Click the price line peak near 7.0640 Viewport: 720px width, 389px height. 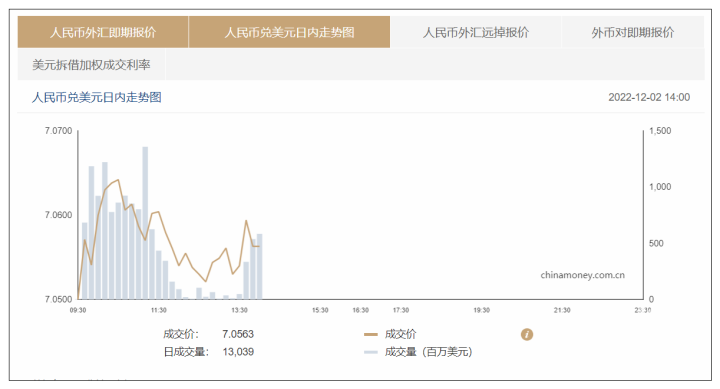click(x=118, y=180)
